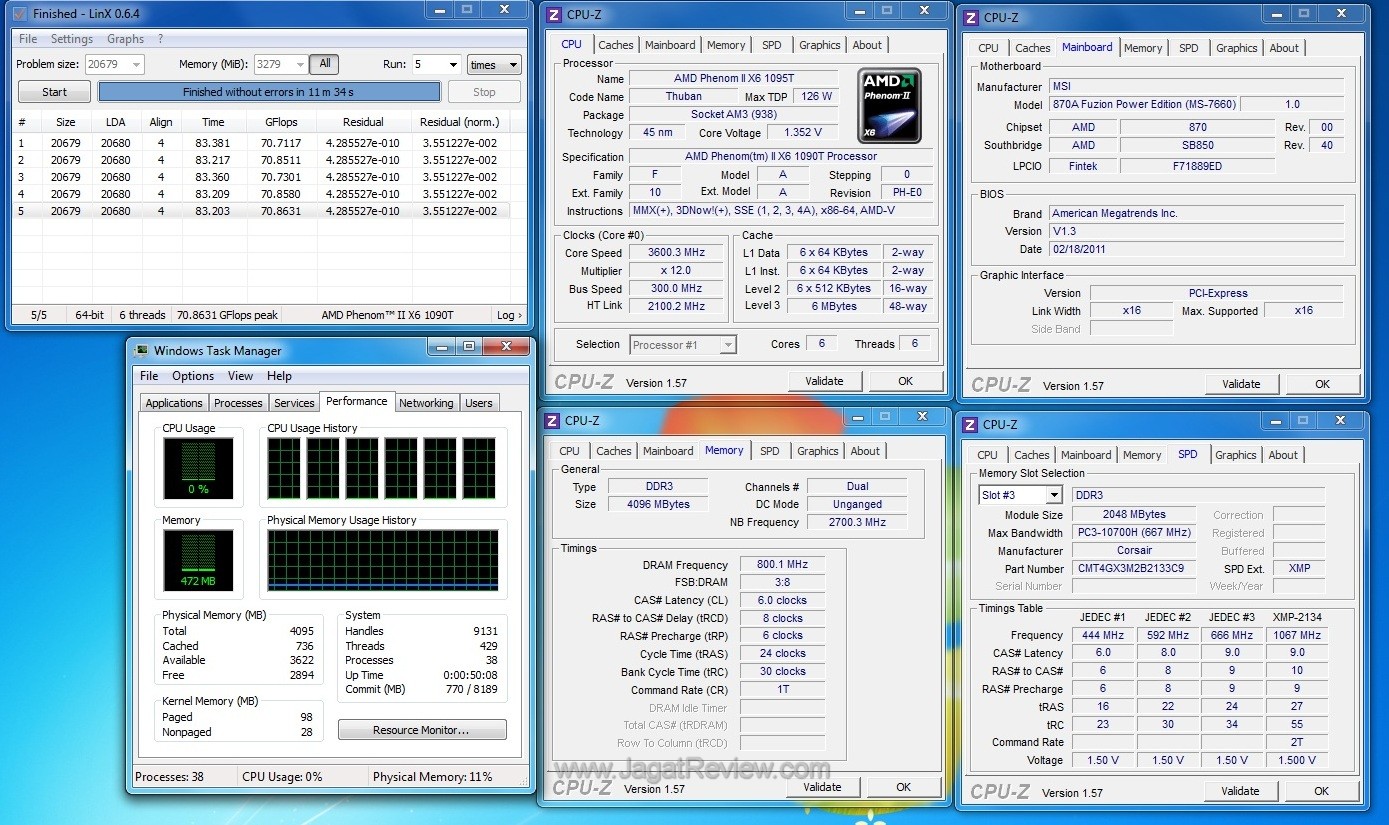This screenshot has width=1389, height=825.
Task: Open the Options menu in Task Manager
Action: 193,376
